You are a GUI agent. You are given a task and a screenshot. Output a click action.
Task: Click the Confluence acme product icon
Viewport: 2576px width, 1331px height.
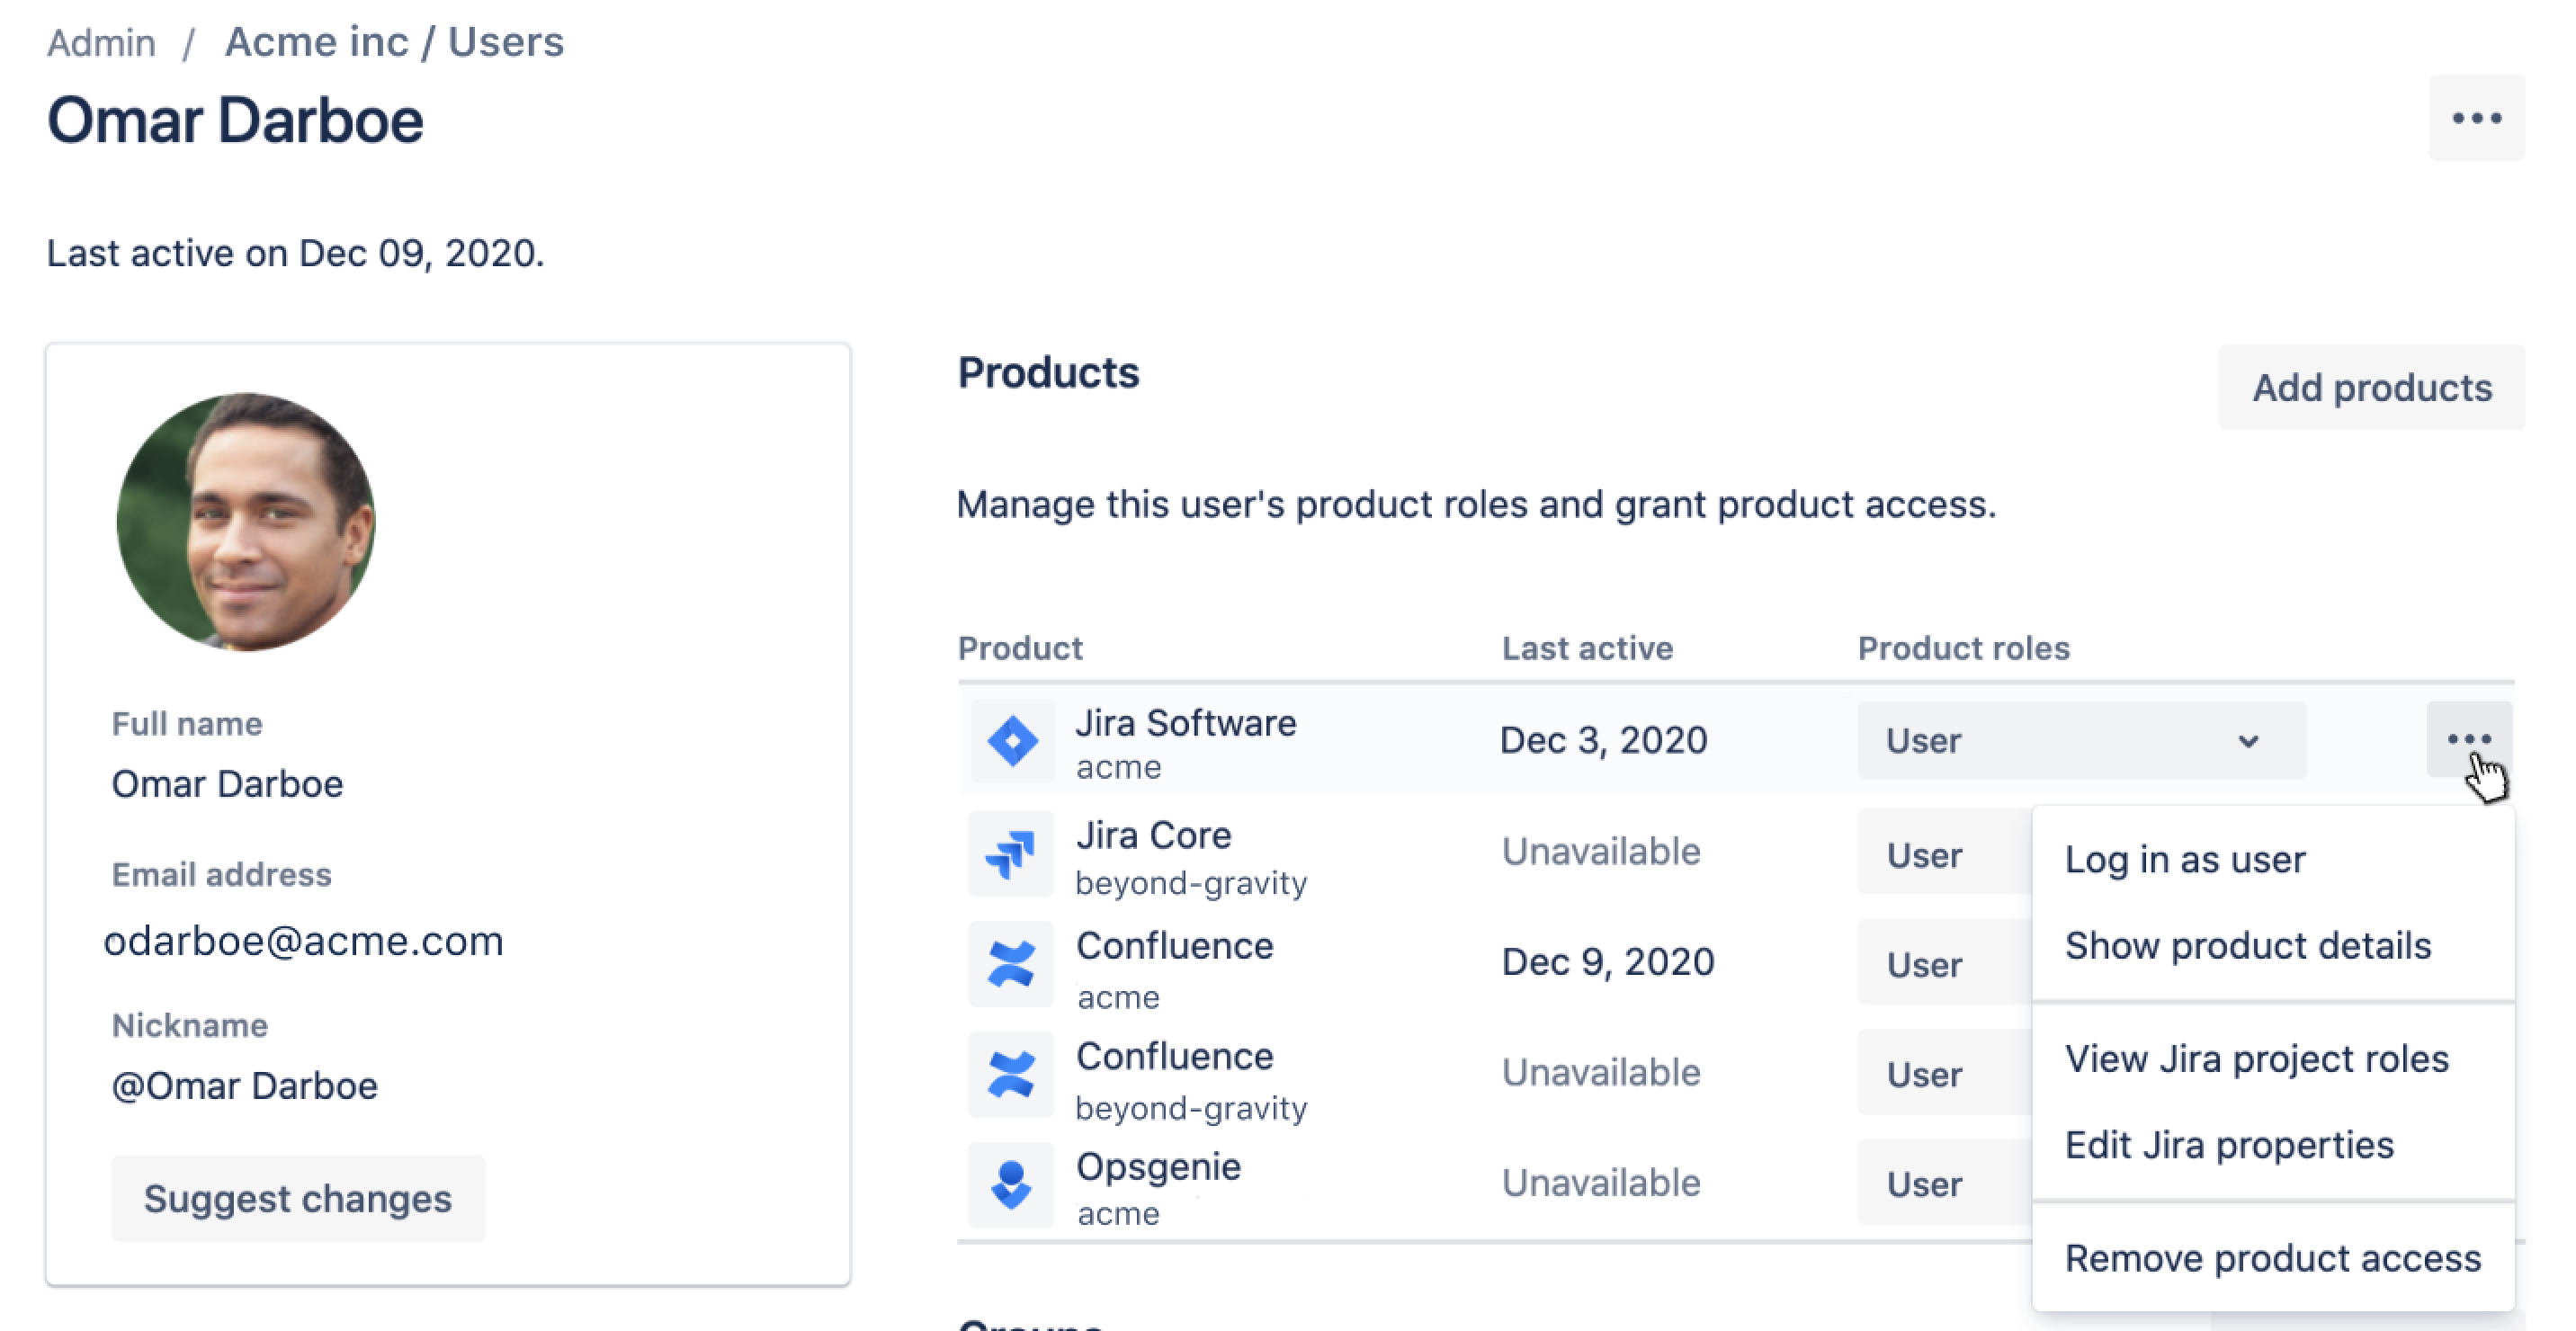pos(1012,963)
